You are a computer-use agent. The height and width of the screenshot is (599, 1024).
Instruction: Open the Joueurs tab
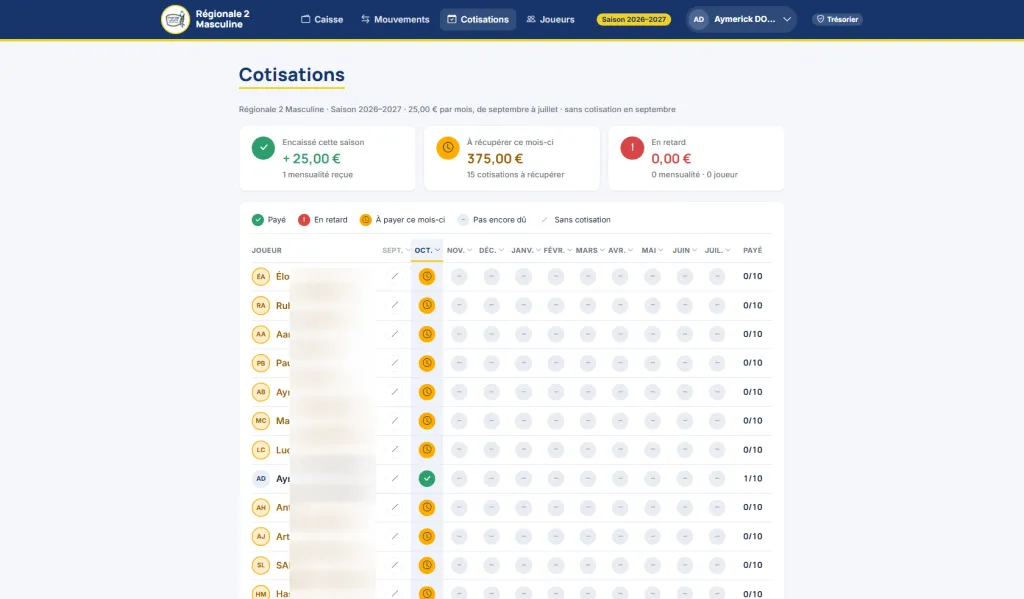pos(551,20)
